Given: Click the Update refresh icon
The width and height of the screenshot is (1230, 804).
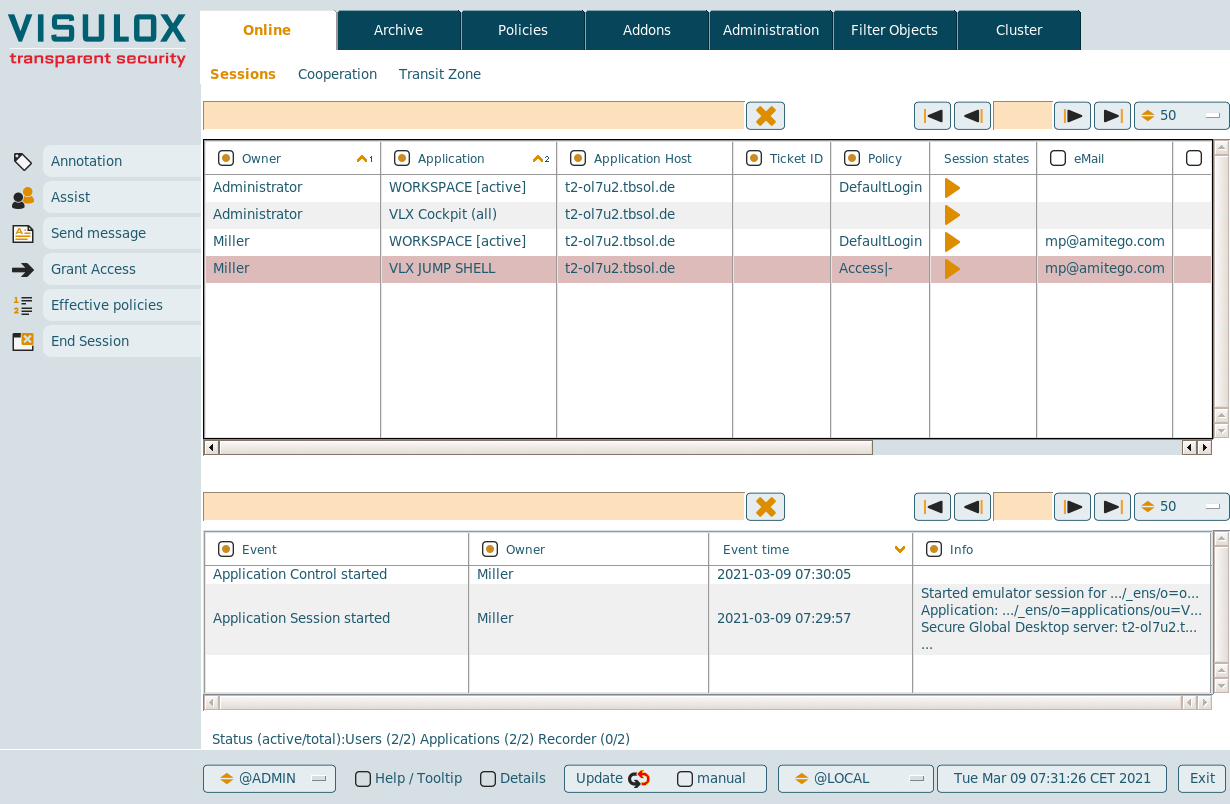Looking at the screenshot, I should (639, 779).
